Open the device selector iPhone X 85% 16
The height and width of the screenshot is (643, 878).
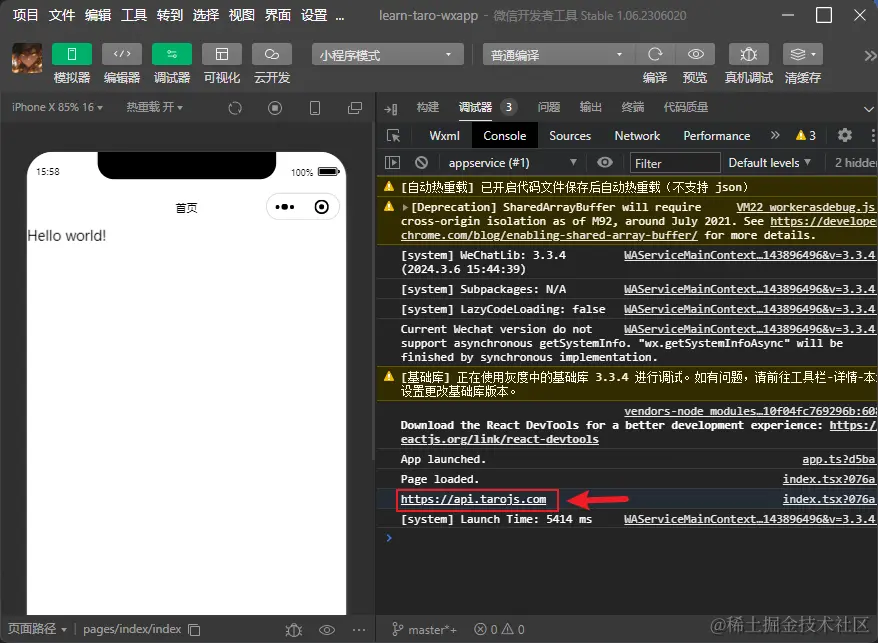(57, 107)
